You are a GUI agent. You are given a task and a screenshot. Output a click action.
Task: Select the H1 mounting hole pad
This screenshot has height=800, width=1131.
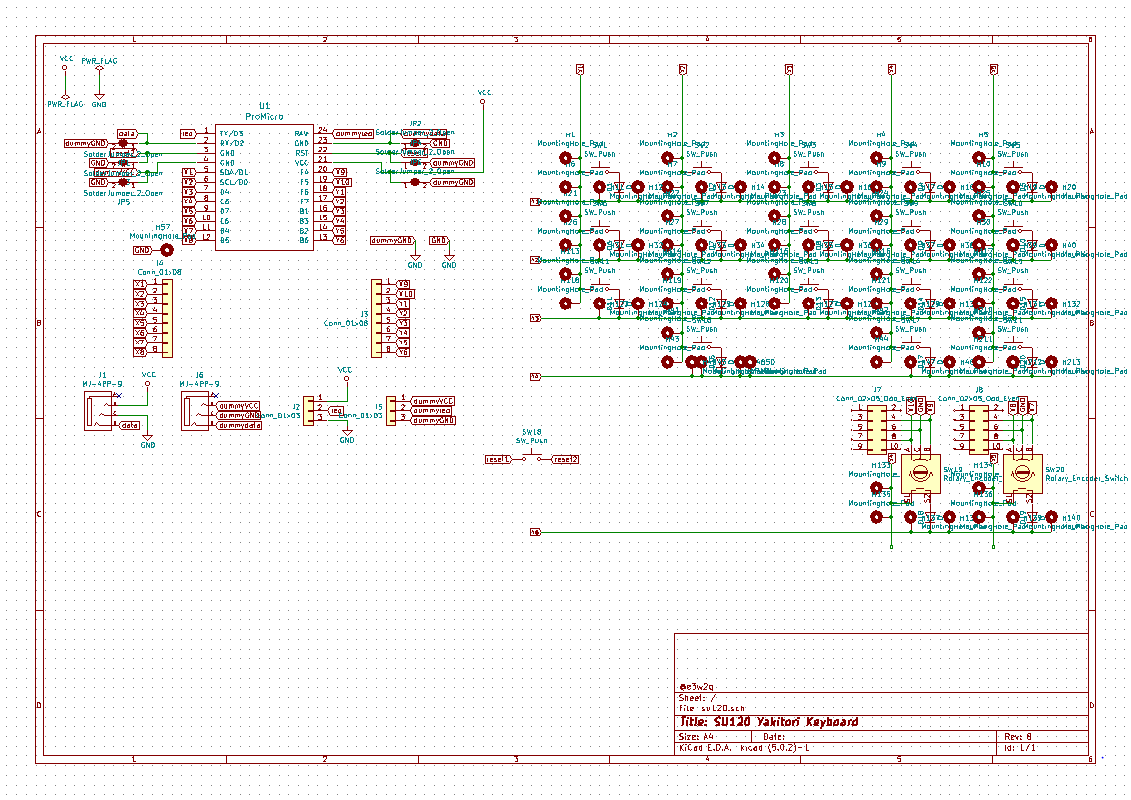pos(566,158)
